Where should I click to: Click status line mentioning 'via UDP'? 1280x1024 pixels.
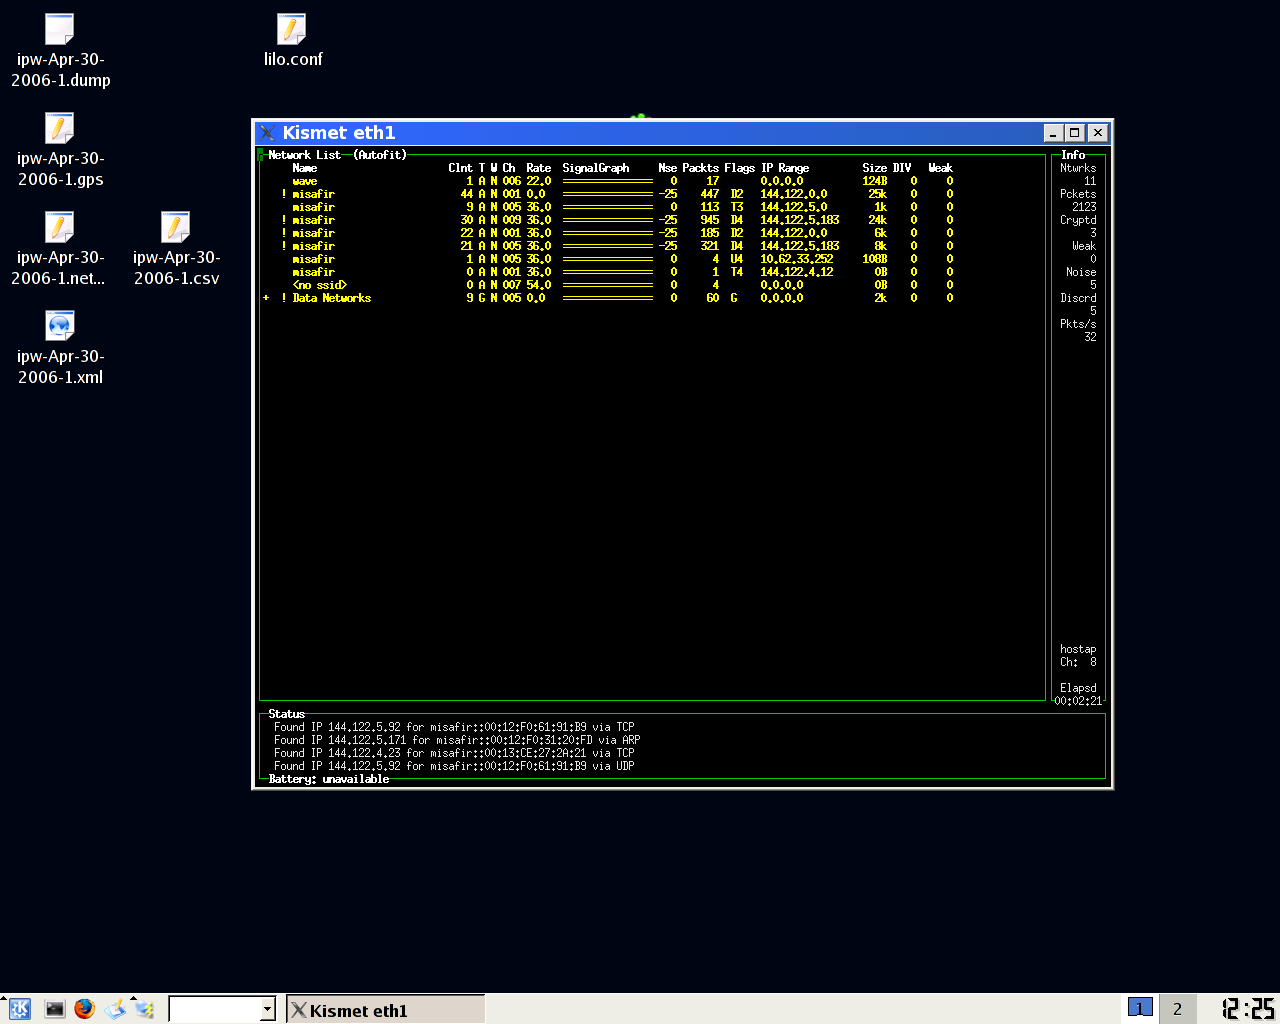tap(454, 766)
